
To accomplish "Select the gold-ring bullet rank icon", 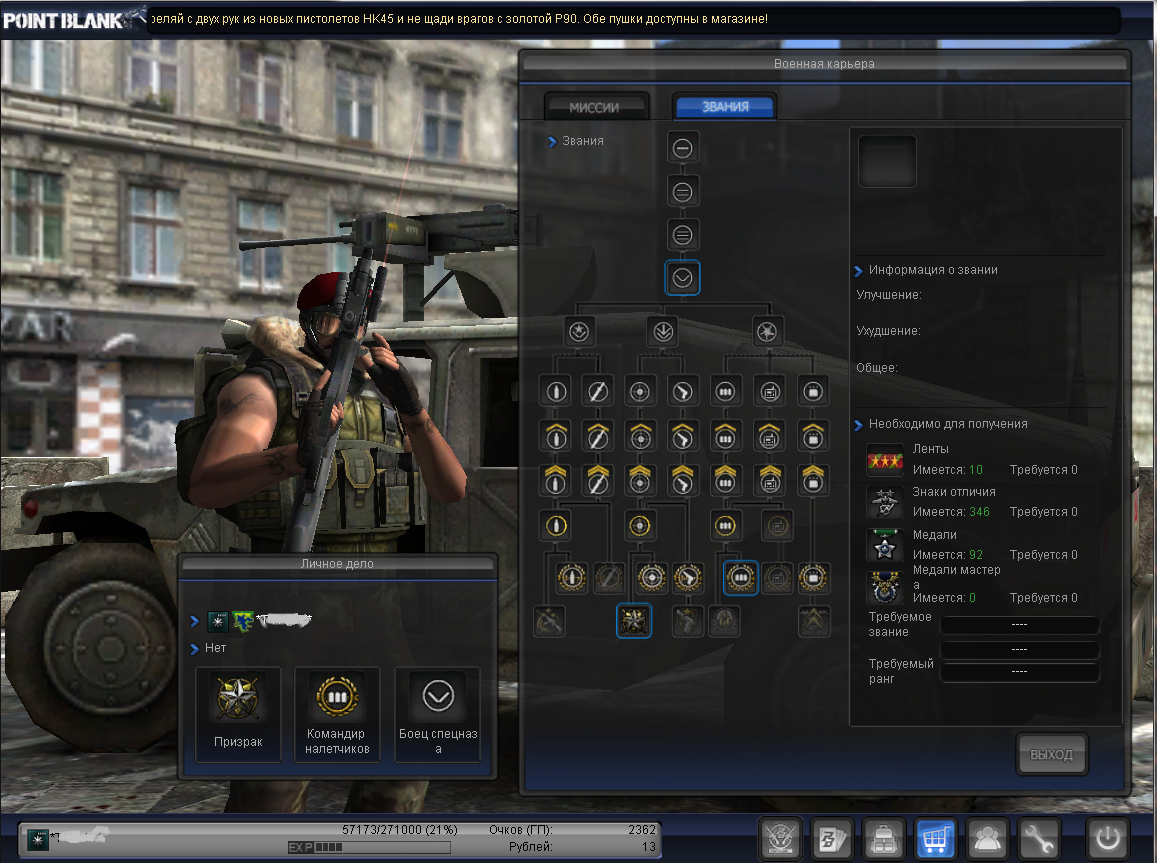I will coord(556,526).
